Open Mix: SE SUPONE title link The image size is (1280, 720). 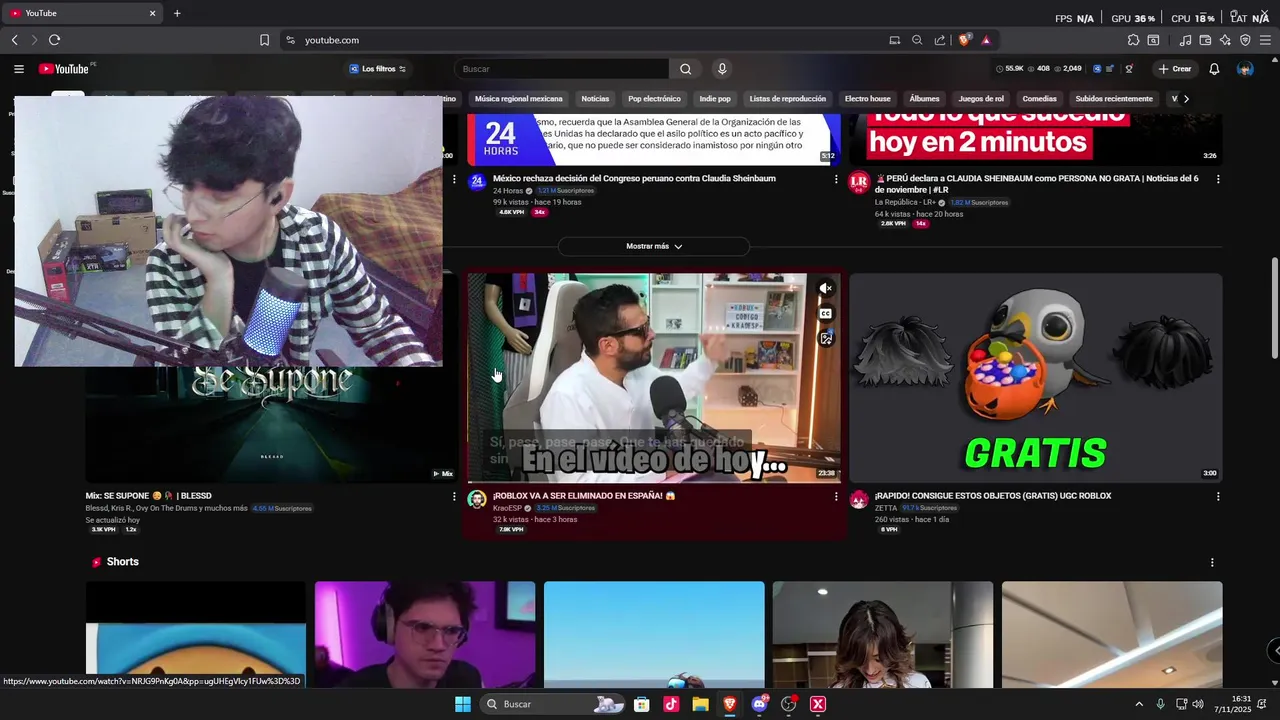tap(148, 496)
